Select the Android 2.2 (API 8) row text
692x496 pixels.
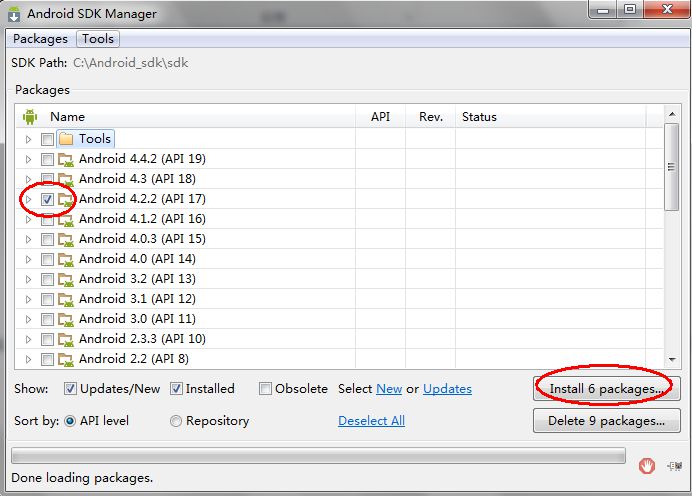click(x=134, y=359)
